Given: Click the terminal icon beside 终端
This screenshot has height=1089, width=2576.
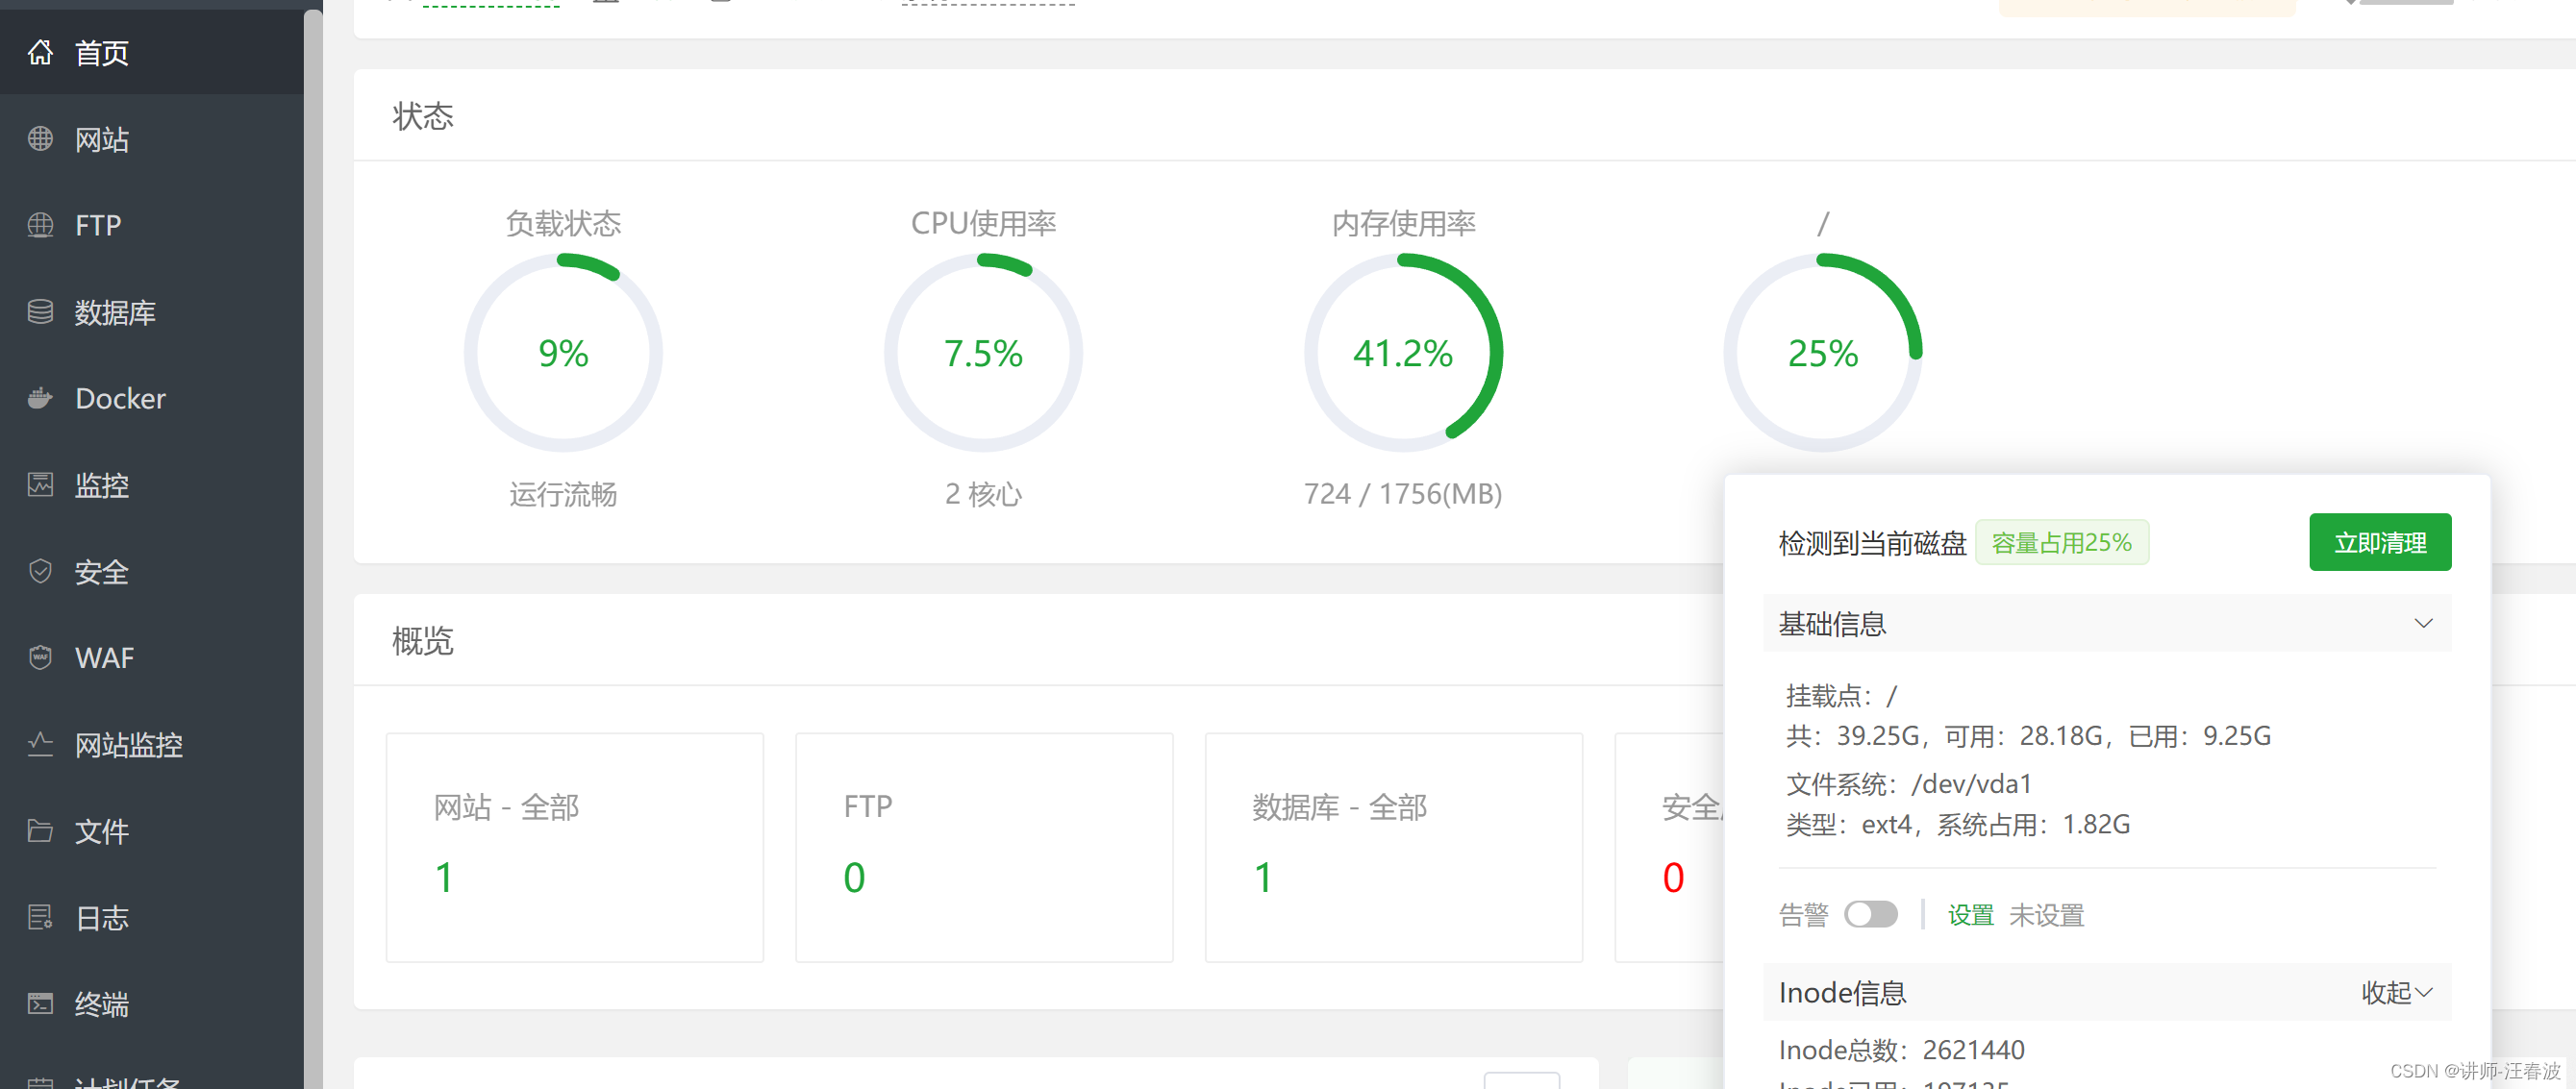Looking at the screenshot, I should coord(40,1003).
